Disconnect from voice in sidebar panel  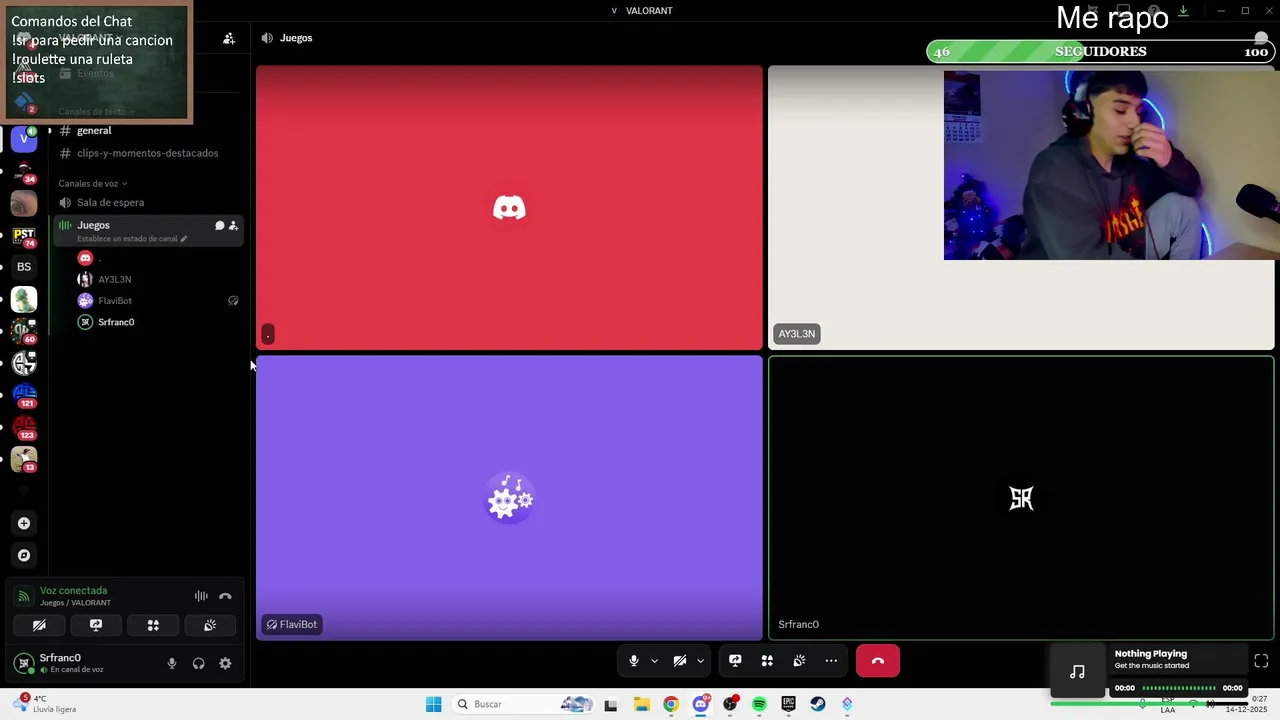coord(225,596)
